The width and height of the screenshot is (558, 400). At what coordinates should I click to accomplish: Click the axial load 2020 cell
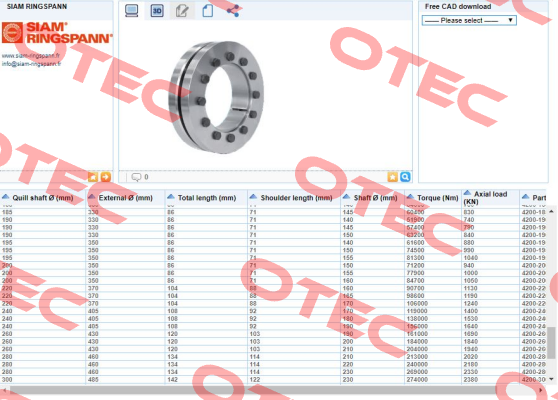(470, 357)
